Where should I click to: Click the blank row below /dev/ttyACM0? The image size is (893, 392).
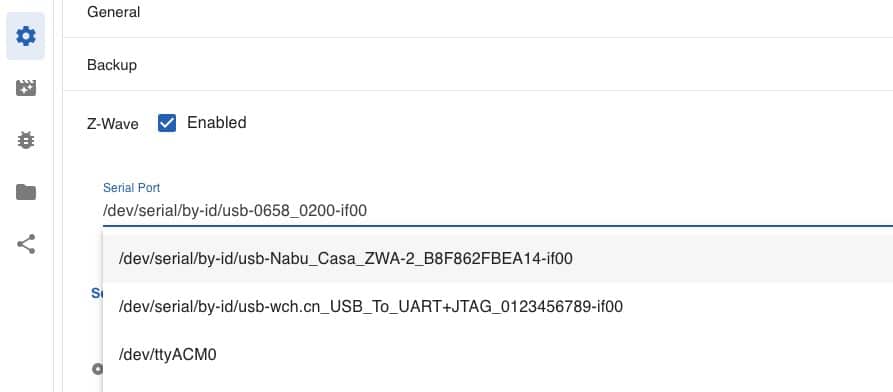click(x=498, y=385)
